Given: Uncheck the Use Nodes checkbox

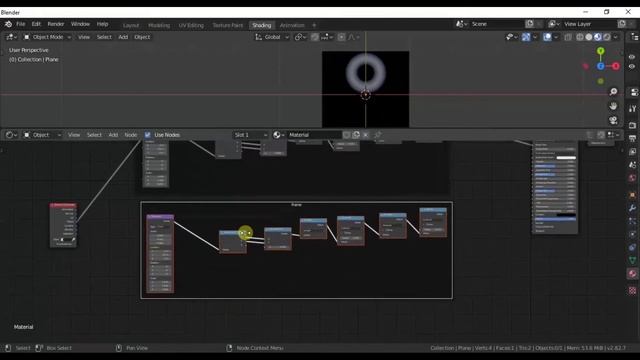Looking at the screenshot, I should (x=148, y=135).
